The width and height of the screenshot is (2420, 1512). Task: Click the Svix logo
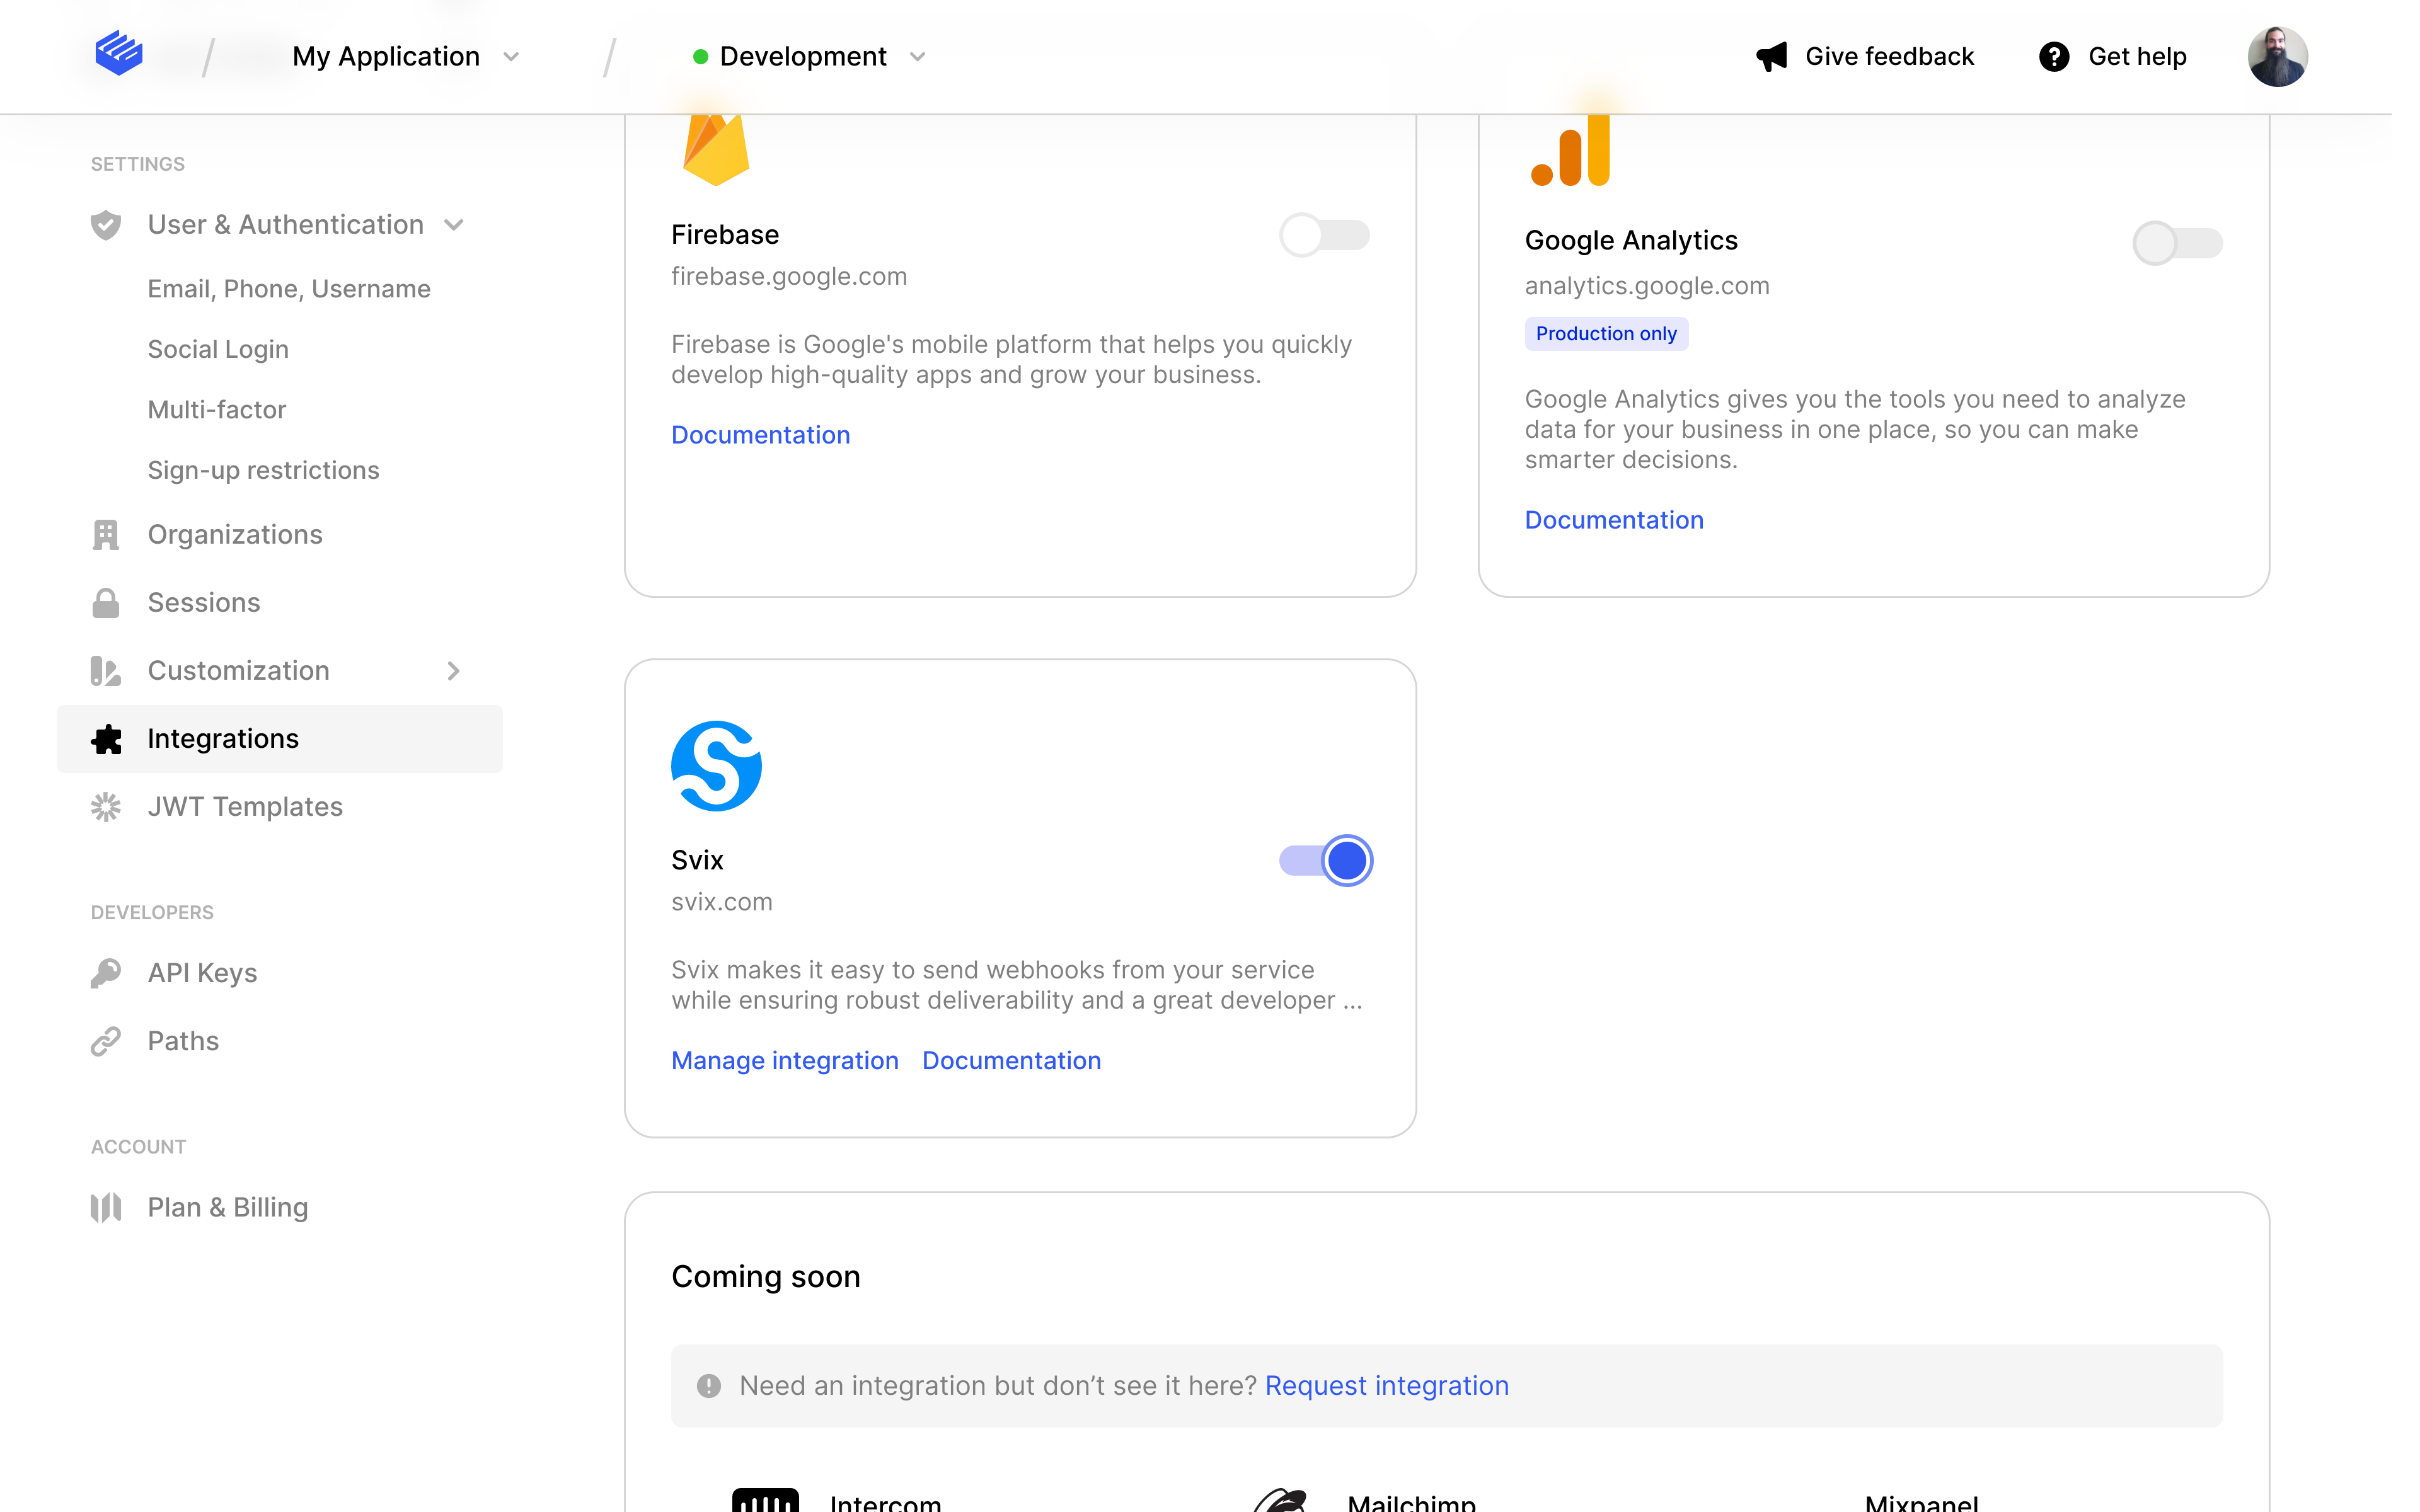pyautogui.click(x=716, y=766)
